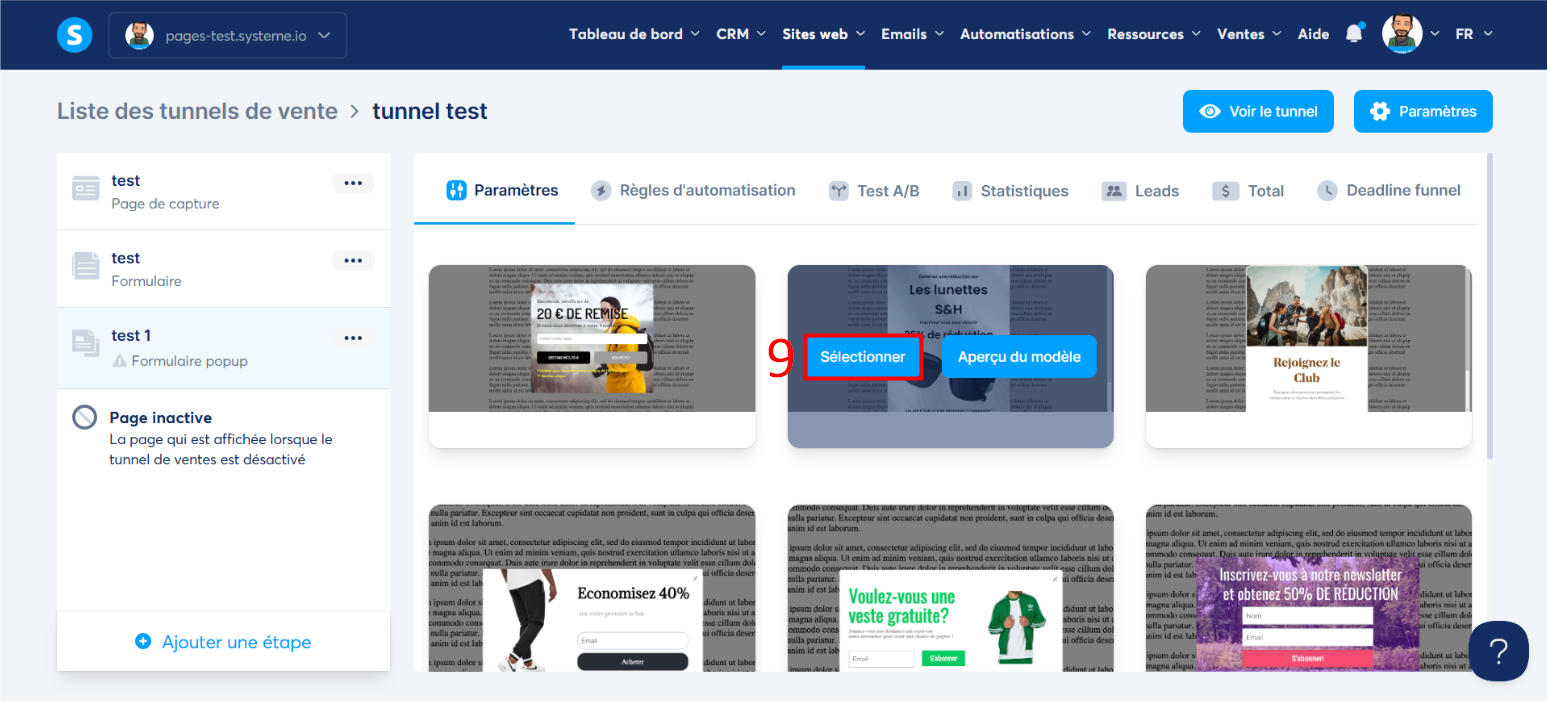
Task: Open the Automatisations dropdown menu
Action: pyautogui.click(x=1025, y=34)
